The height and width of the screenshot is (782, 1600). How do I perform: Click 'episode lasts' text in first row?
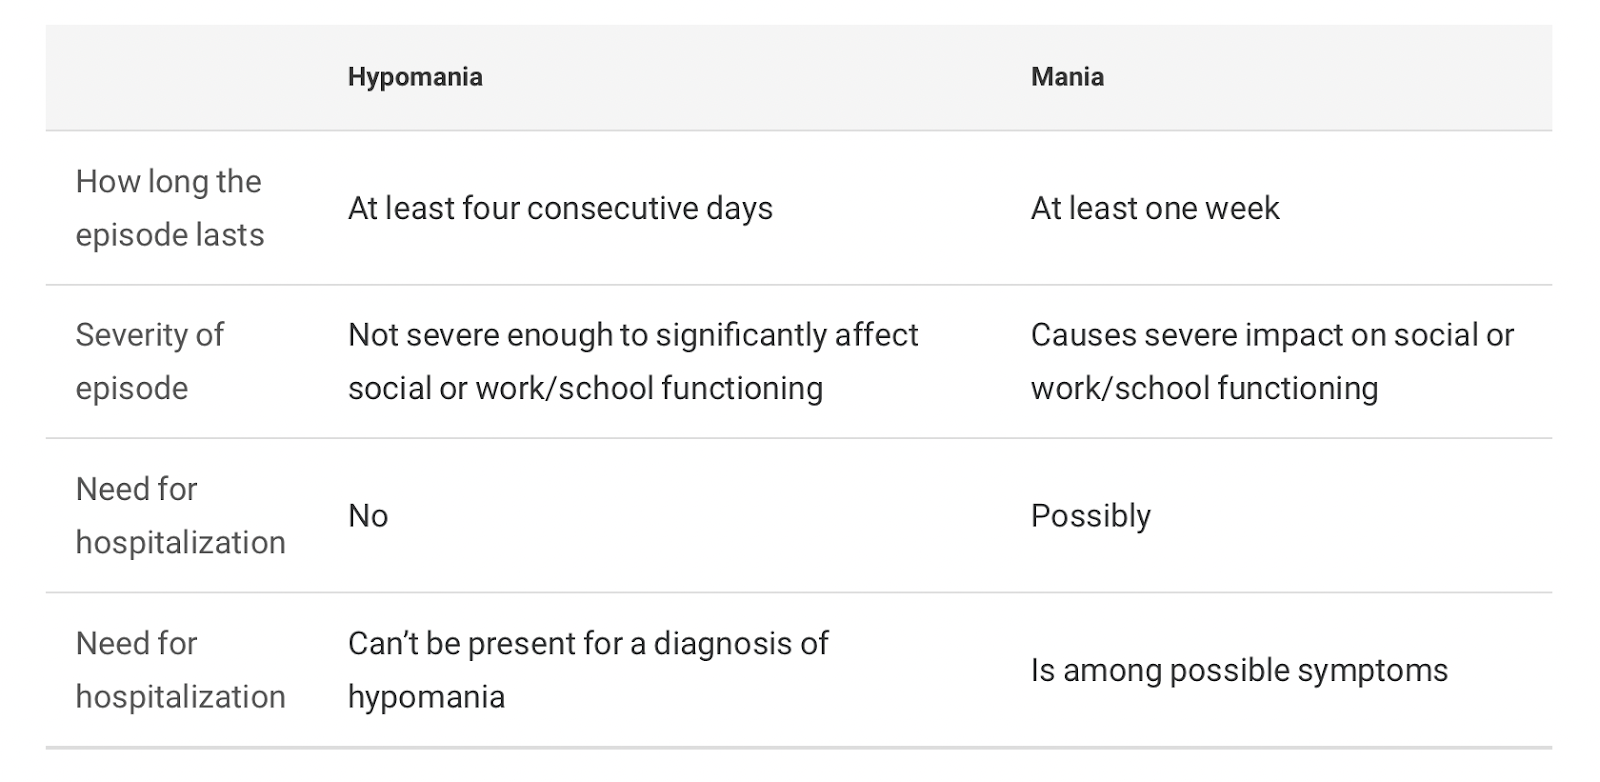(170, 235)
